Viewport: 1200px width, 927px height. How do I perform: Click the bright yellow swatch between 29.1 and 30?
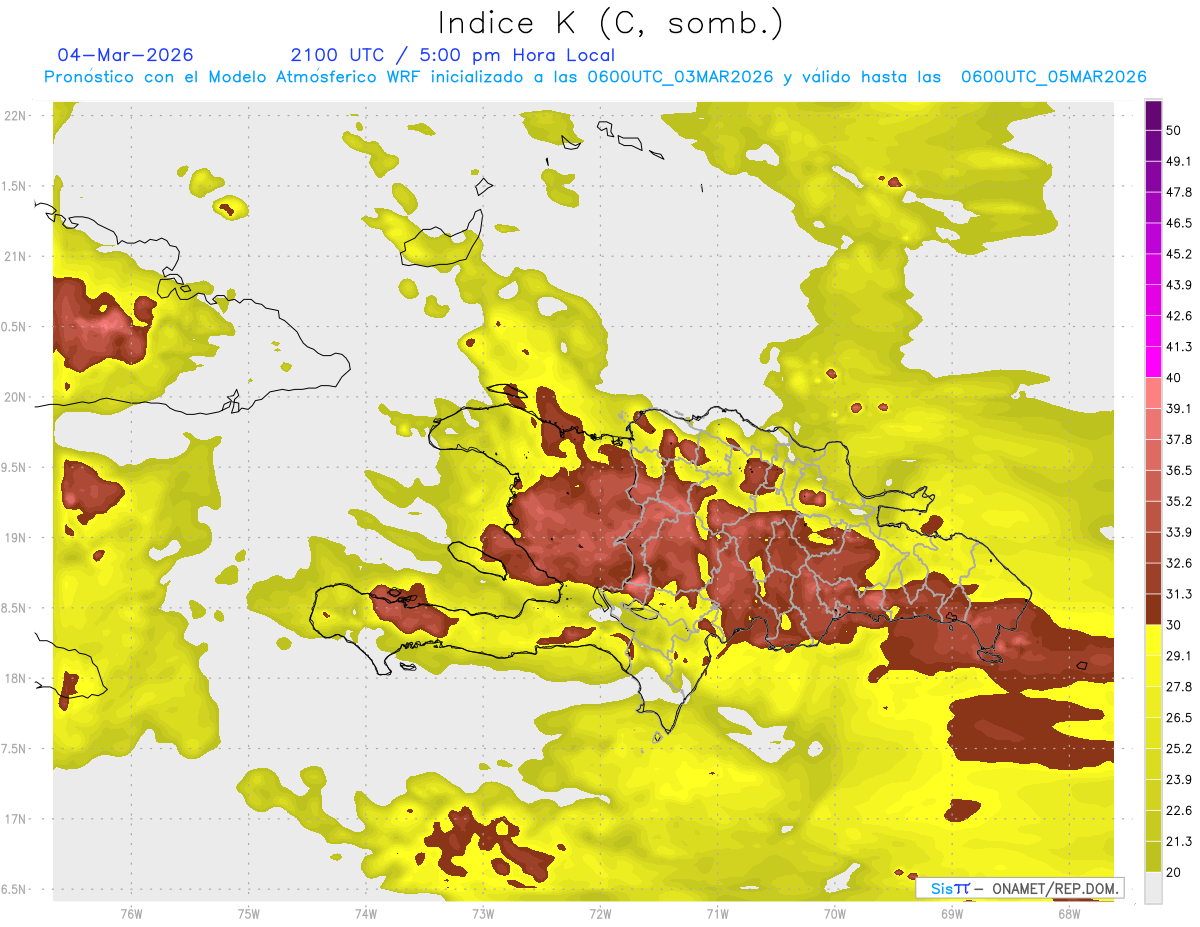pos(1153,641)
